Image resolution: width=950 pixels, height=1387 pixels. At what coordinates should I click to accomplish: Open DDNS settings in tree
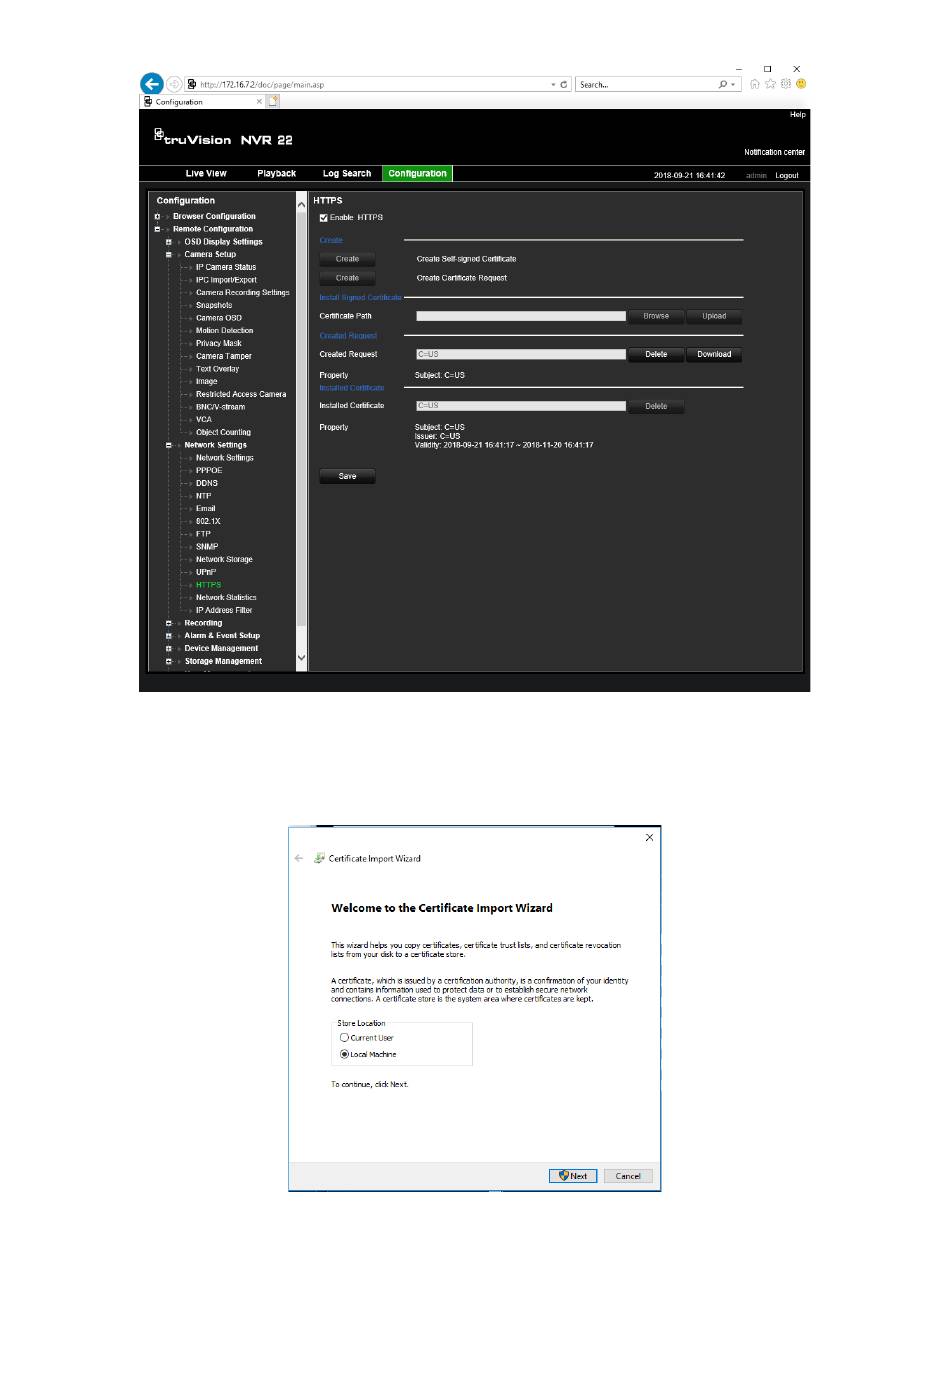tap(207, 483)
